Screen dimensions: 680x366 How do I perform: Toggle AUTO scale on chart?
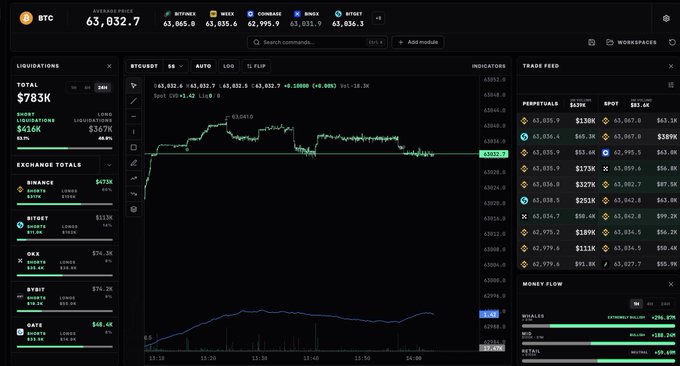pos(203,66)
